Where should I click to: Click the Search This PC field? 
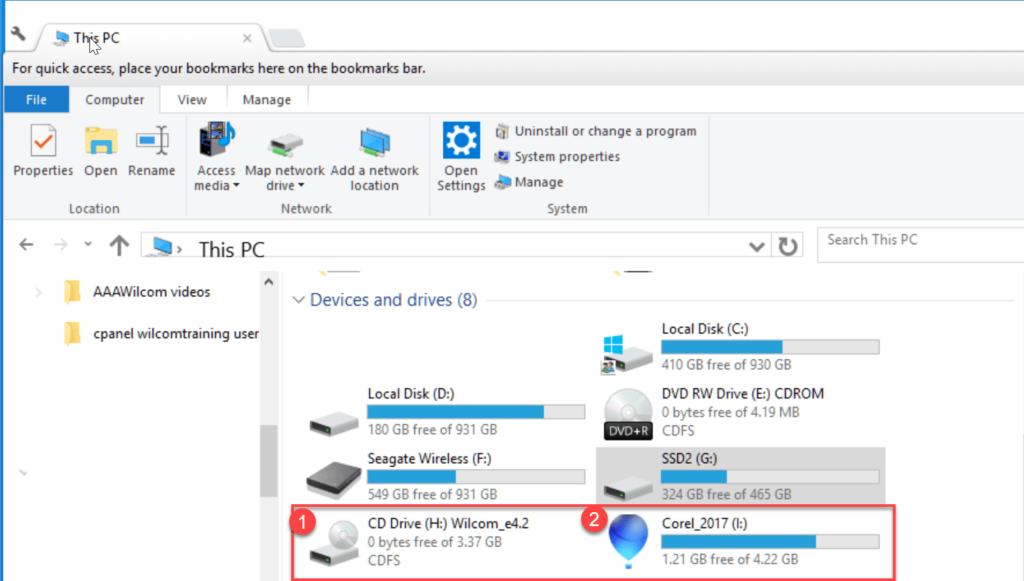pyautogui.click(x=915, y=240)
